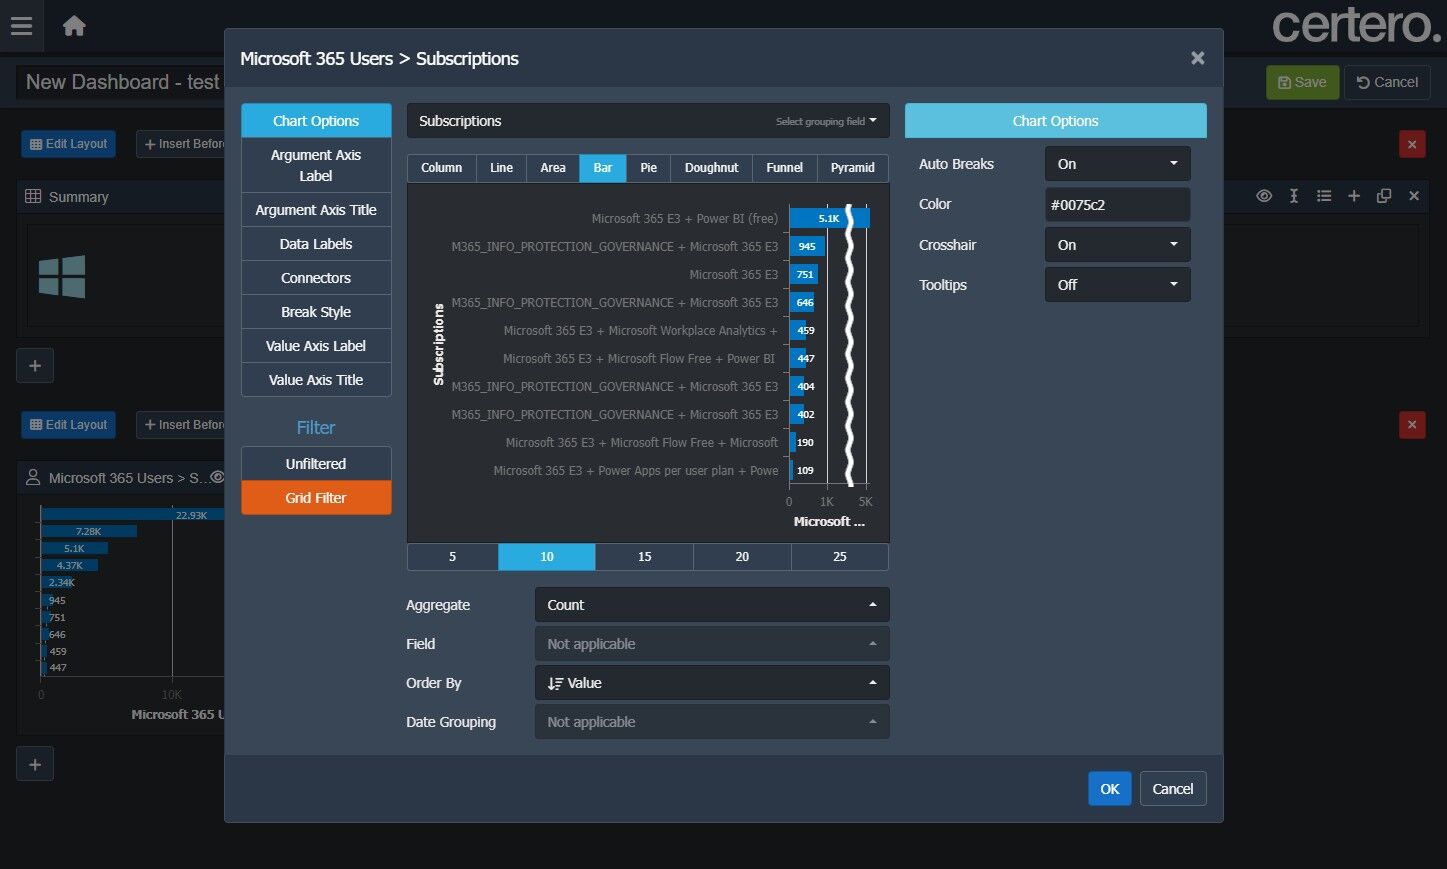Click the table grid icon beside Summary
1447x869 pixels.
tap(33, 196)
